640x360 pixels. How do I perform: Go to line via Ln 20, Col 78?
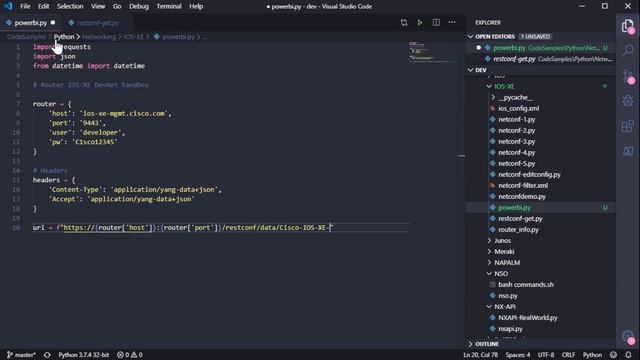(x=480, y=355)
